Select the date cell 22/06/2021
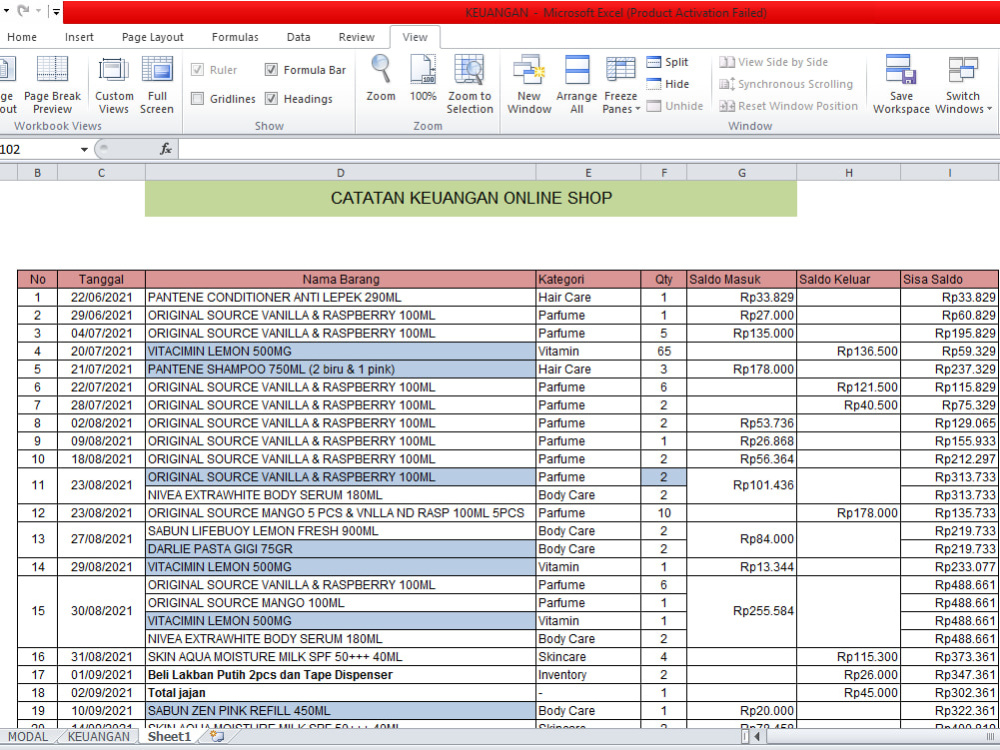This screenshot has width=1000, height=750. [x=101, y=297]
